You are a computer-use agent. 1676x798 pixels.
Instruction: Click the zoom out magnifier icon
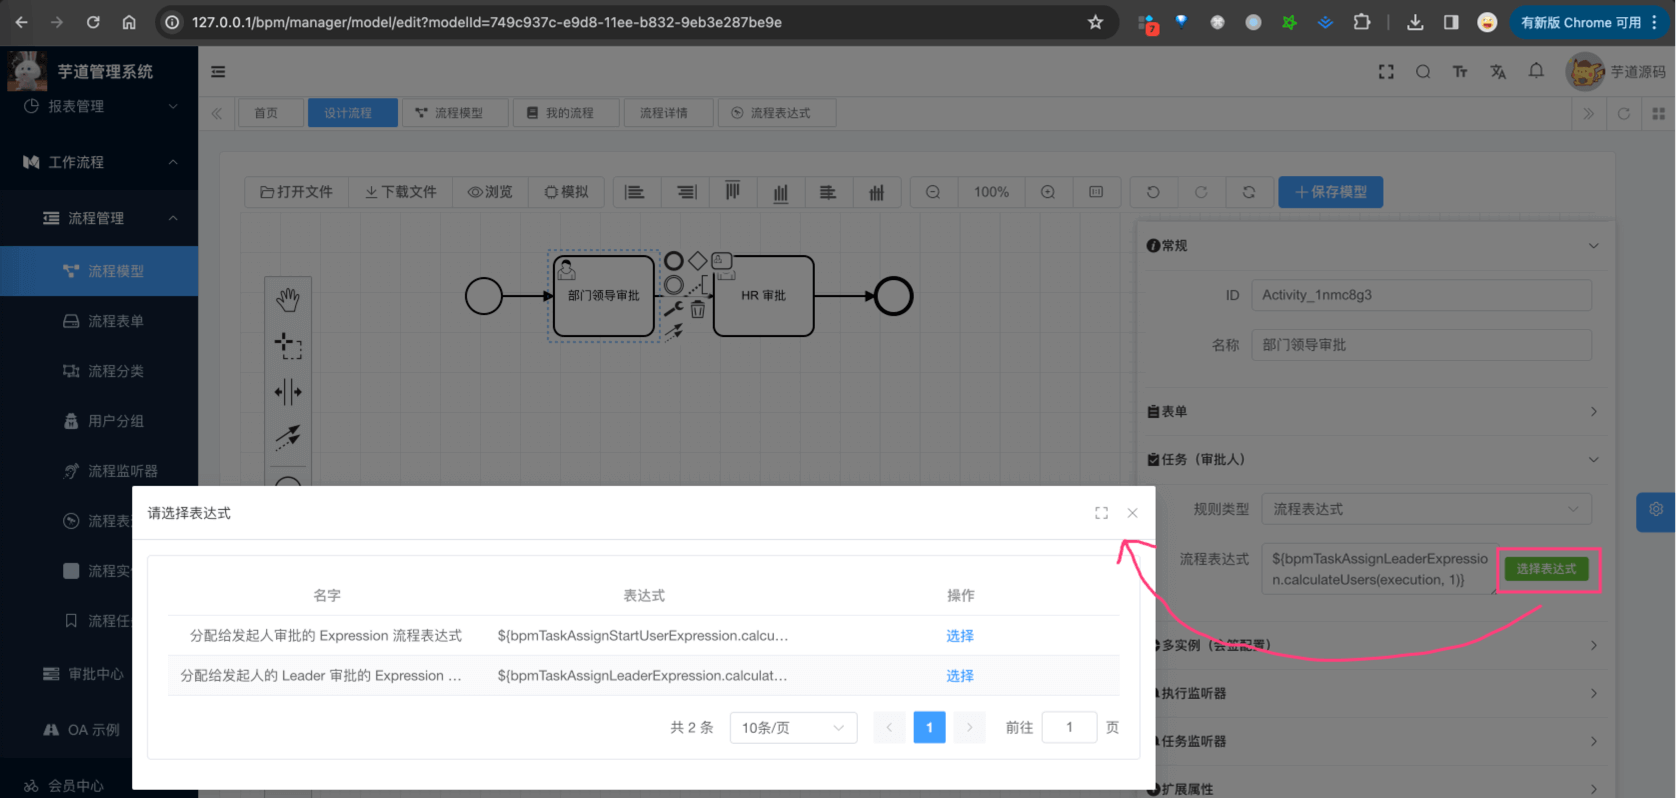click(933, 192)
